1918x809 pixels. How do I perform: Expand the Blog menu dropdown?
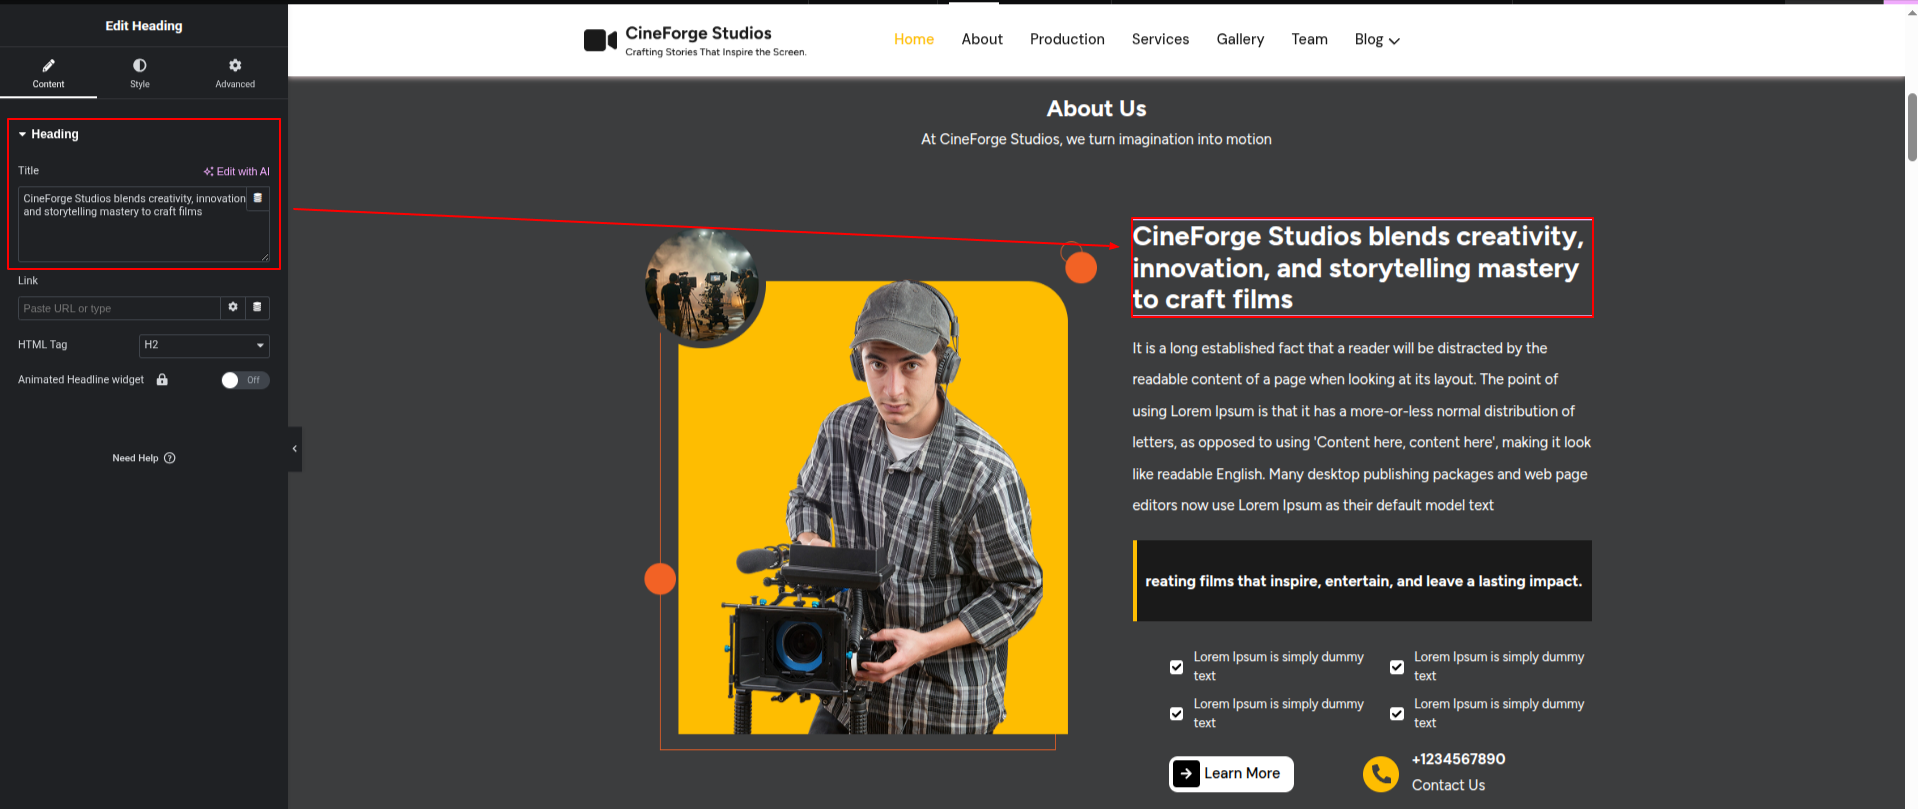[1377, 40]
